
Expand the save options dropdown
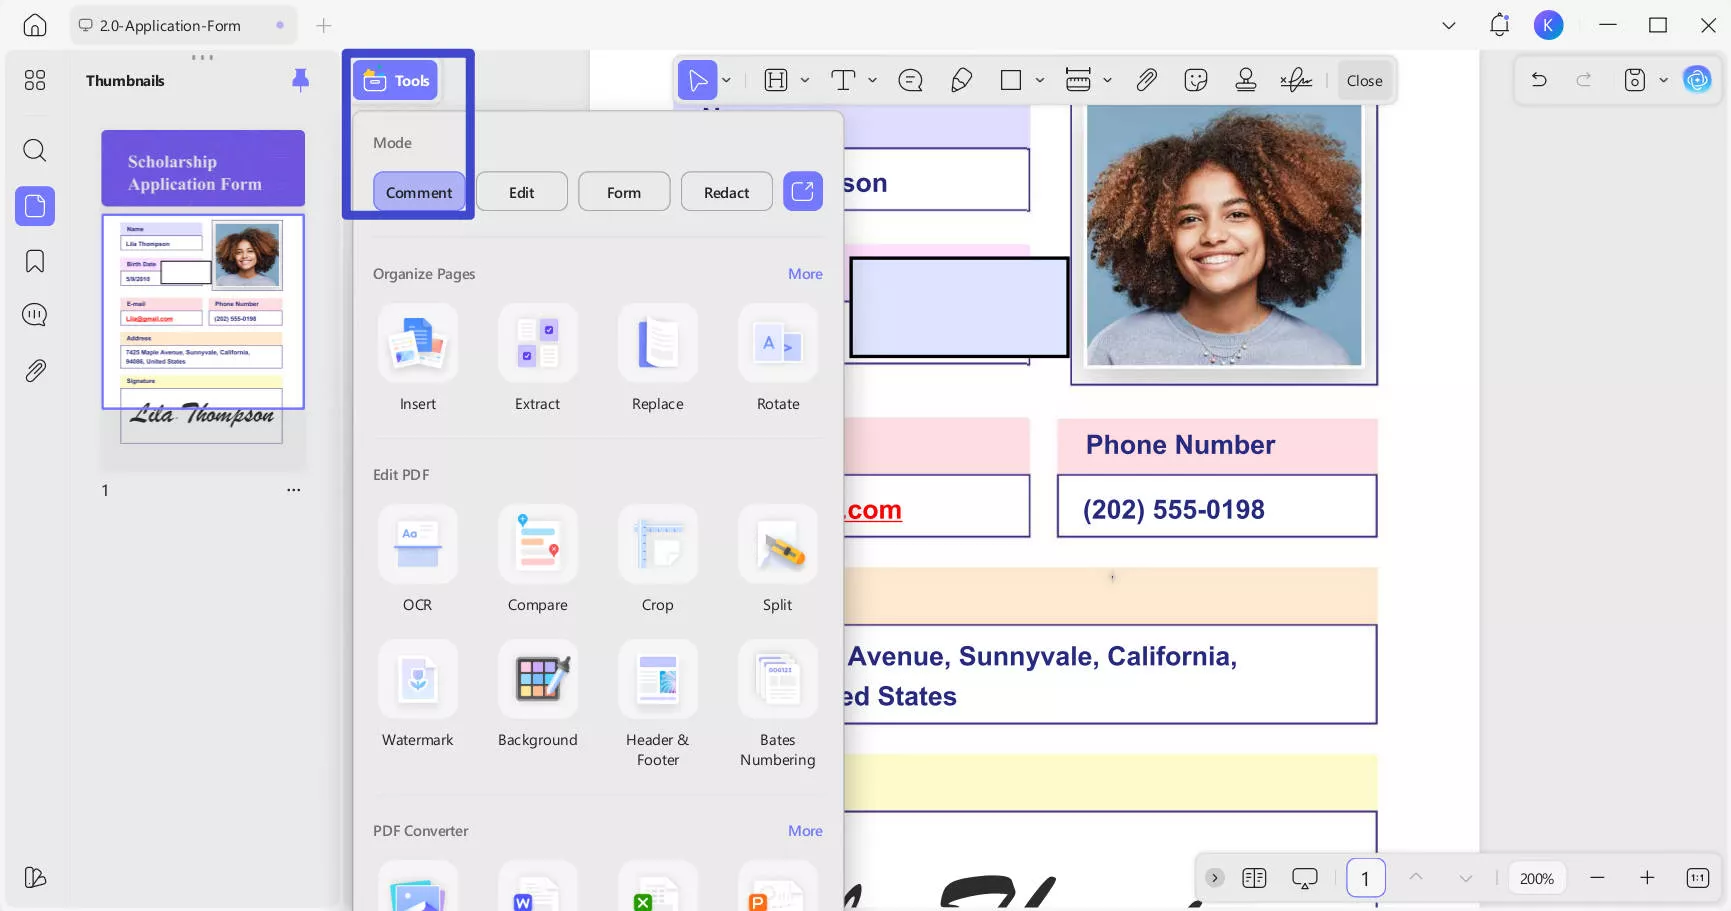1664,80
